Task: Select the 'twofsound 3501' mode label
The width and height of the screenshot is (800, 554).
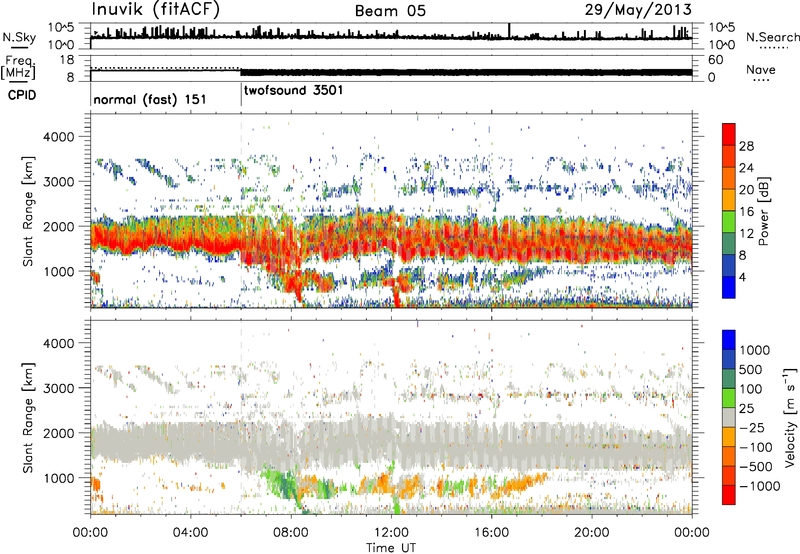Action: point(293,90)
